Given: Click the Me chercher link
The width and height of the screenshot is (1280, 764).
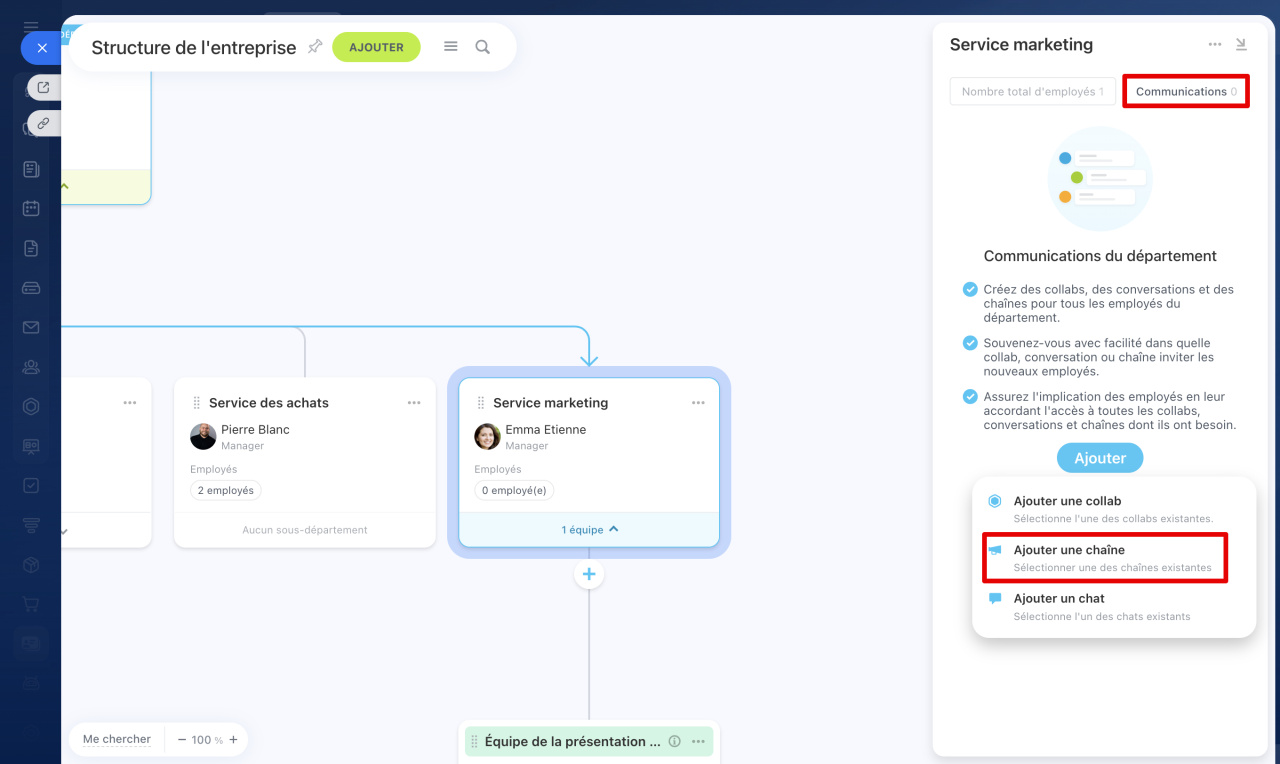Looking at the screenshot, I should click(117, 740).
